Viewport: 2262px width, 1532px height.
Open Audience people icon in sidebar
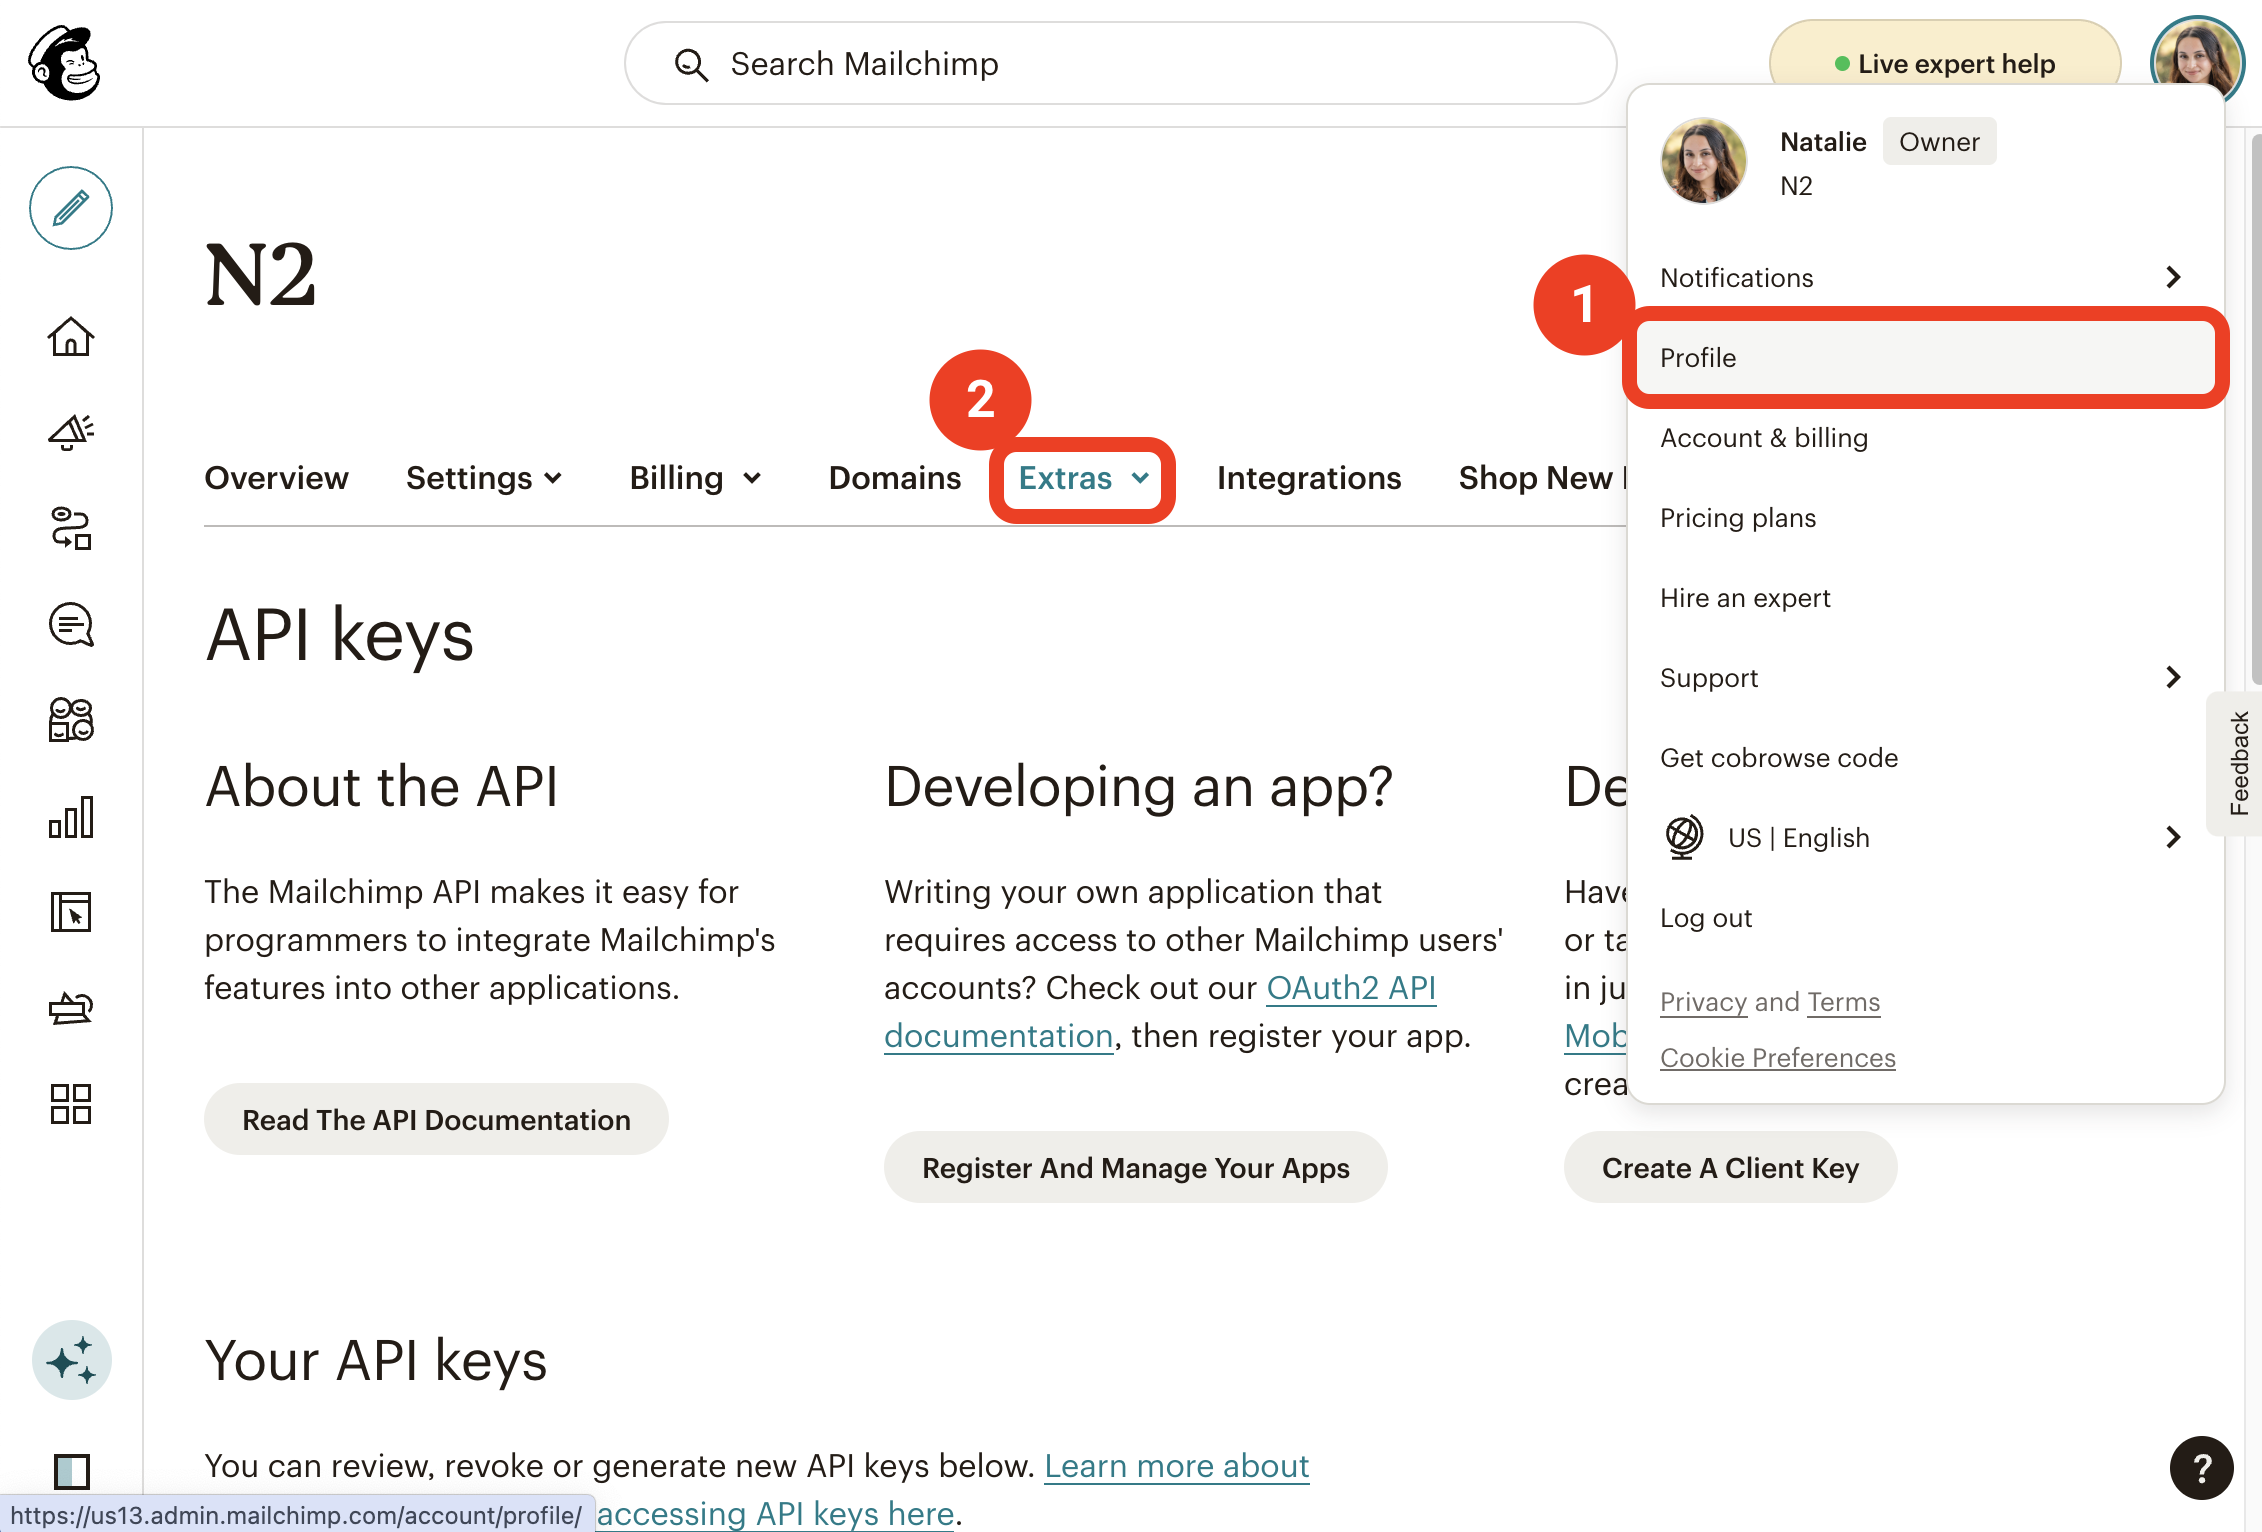coord(70,719)
